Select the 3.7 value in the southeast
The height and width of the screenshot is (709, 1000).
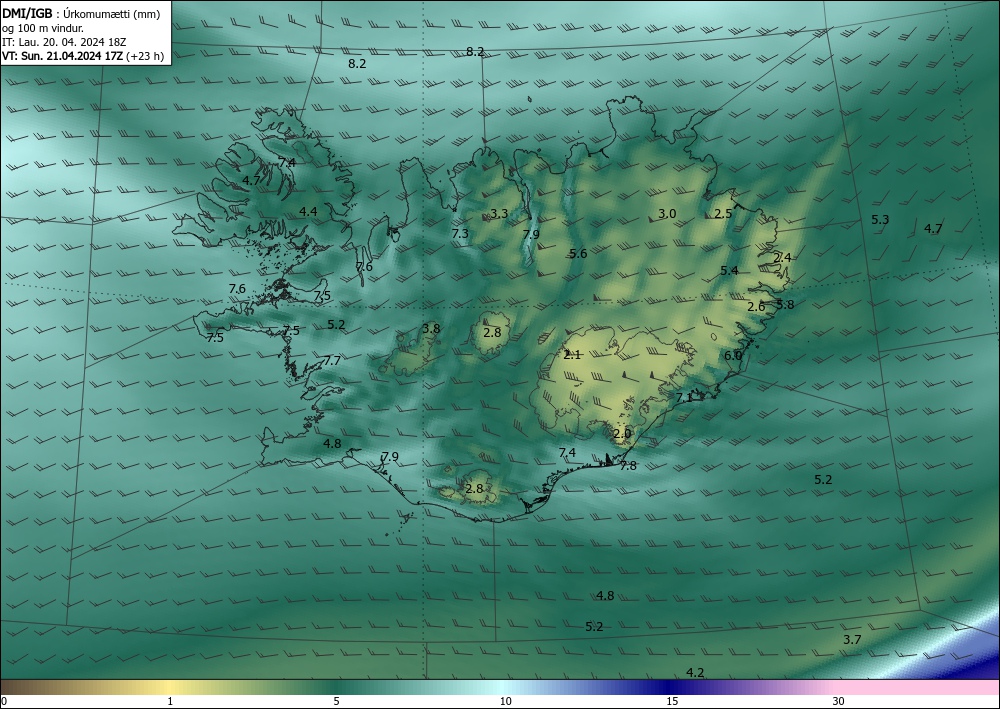[852, 640]
